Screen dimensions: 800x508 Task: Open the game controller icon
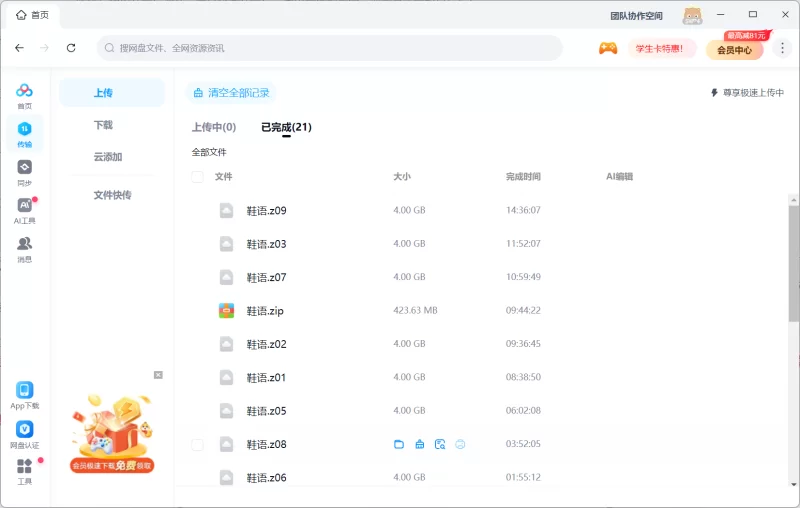click(x=608, y=48)
